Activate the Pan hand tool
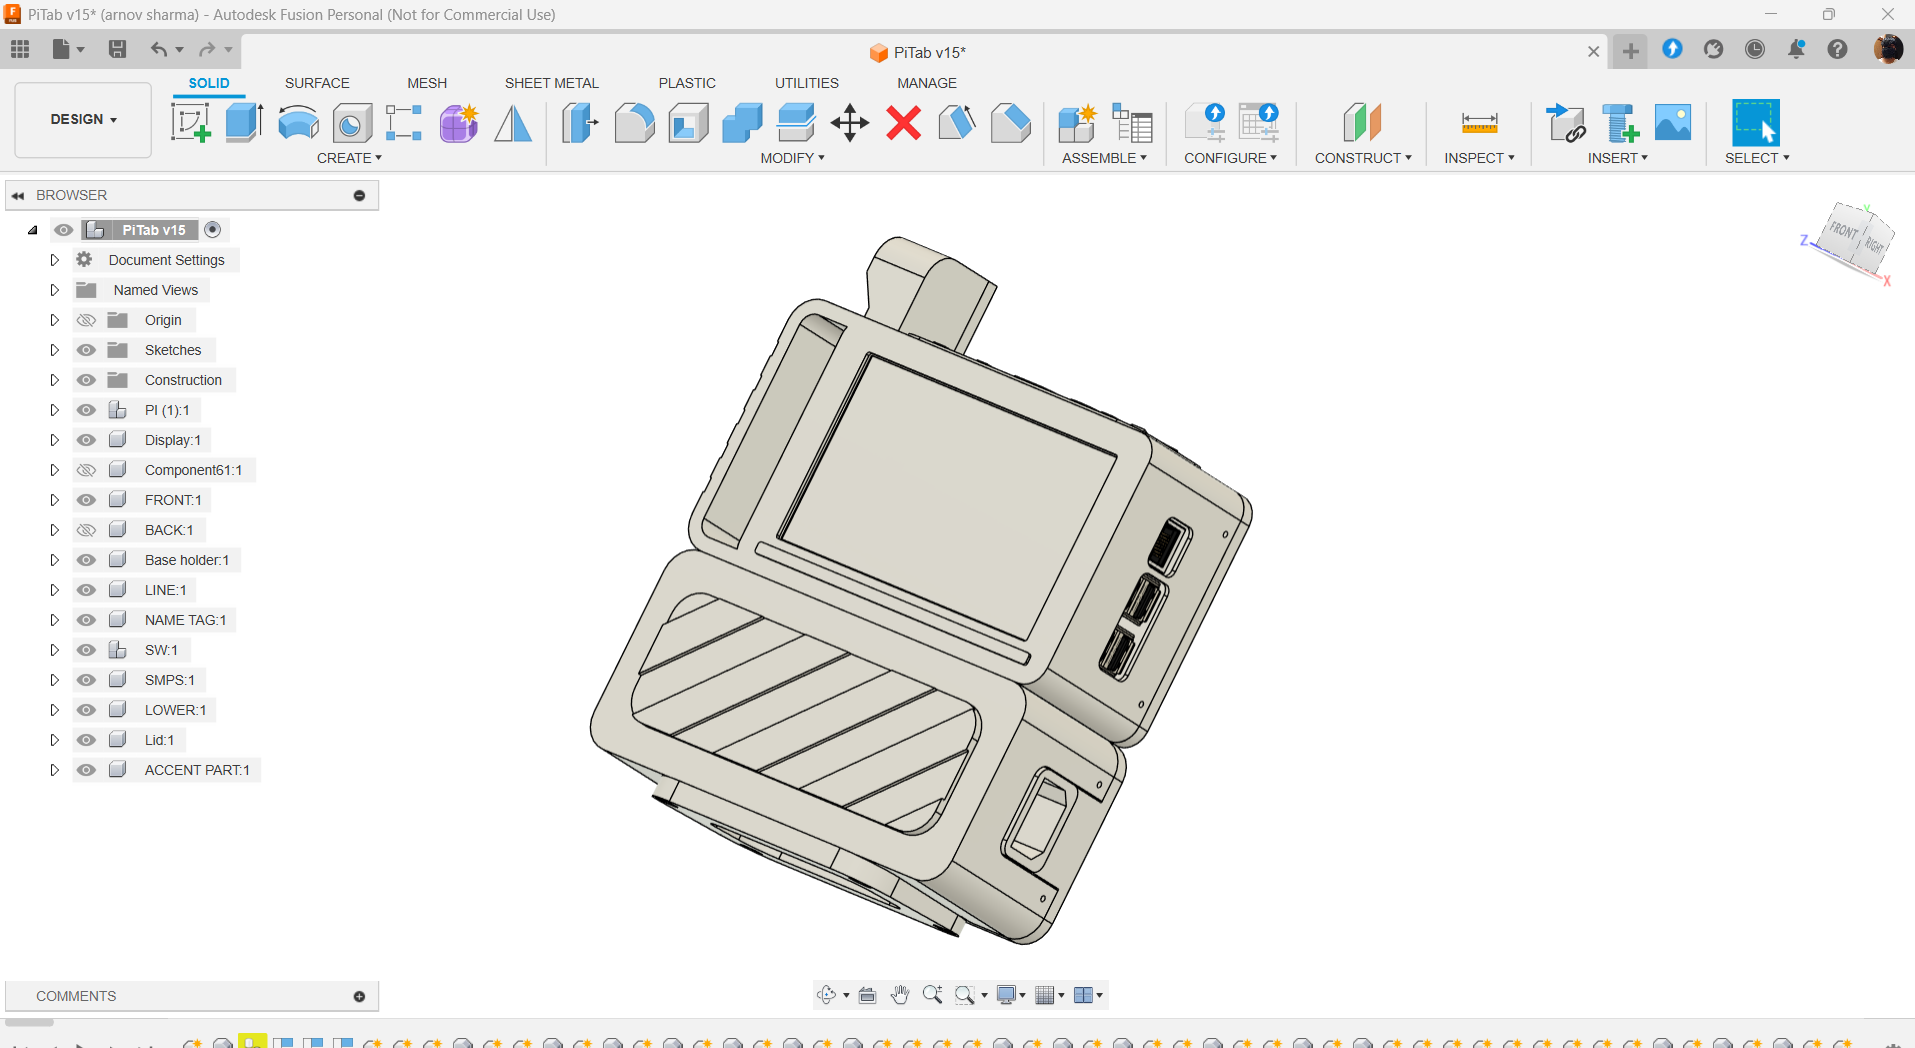This screenshot has width=1915, height=1048. (900, 995)
